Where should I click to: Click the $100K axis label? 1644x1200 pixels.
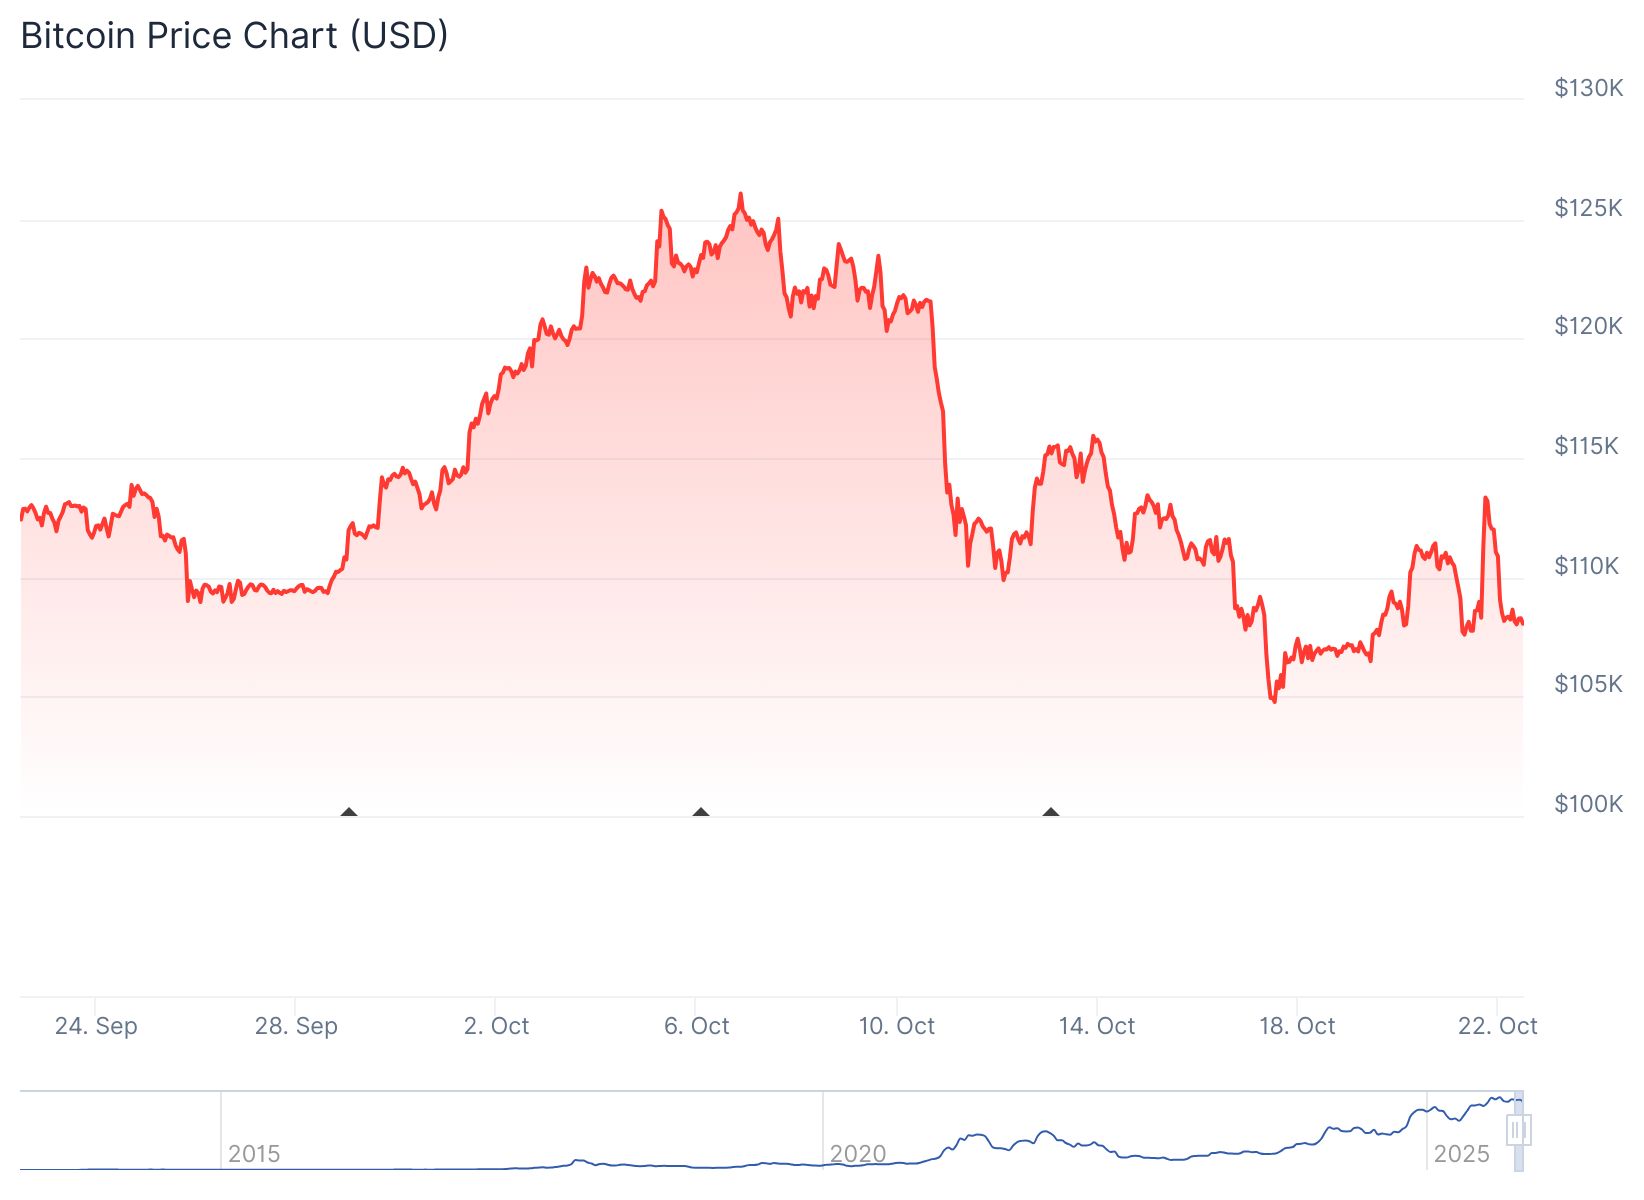click(1588, 804)
